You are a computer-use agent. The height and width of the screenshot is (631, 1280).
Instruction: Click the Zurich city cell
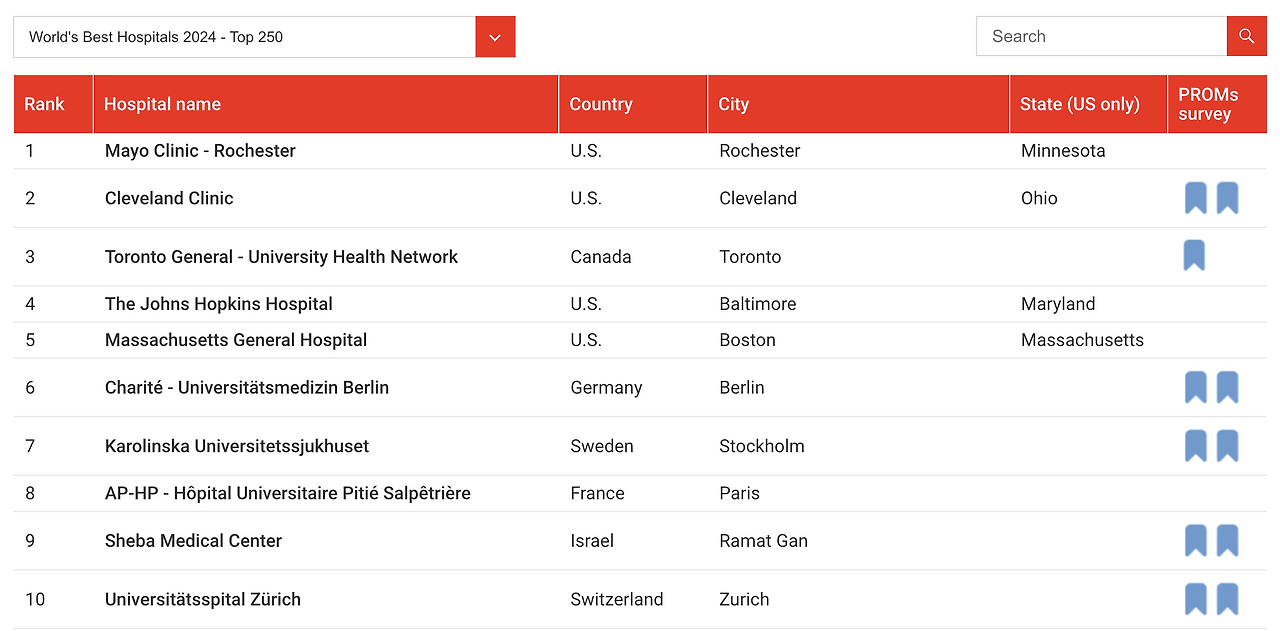[744, 600]
